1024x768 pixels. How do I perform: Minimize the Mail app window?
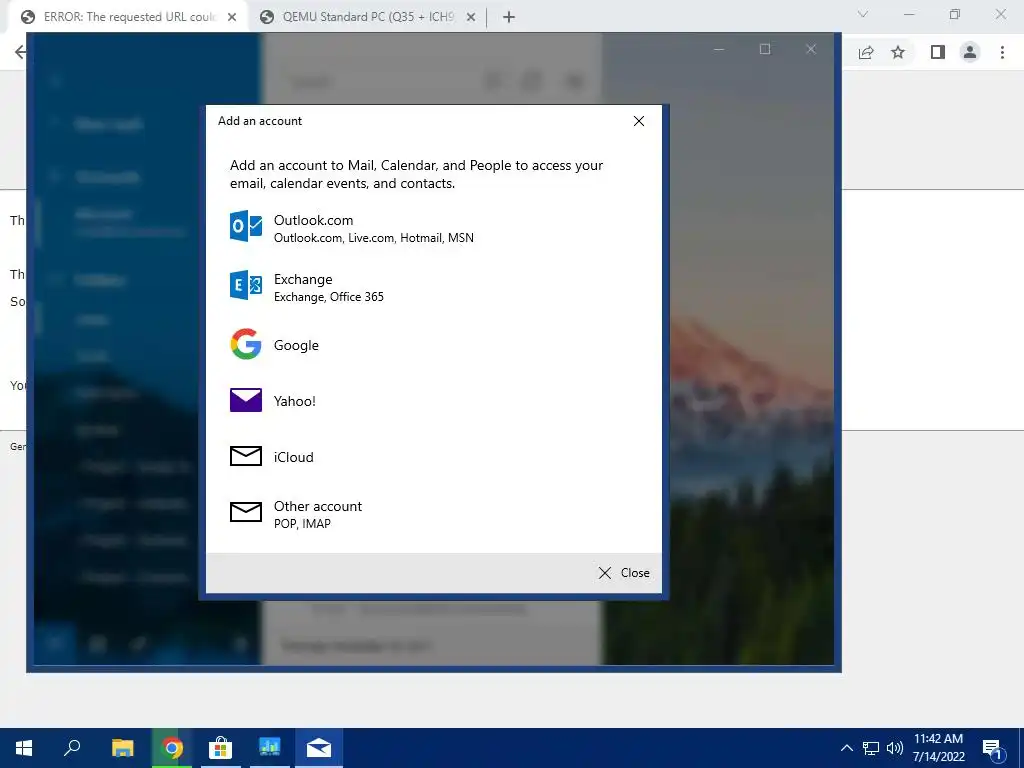(719, 49)
